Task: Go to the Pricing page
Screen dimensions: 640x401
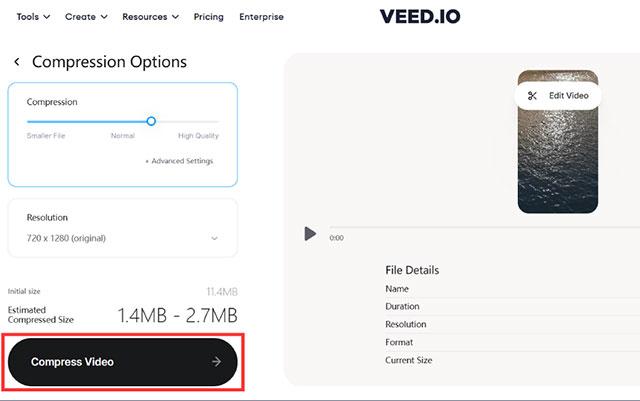Action: pyautogui.click(x=208, y=17)
